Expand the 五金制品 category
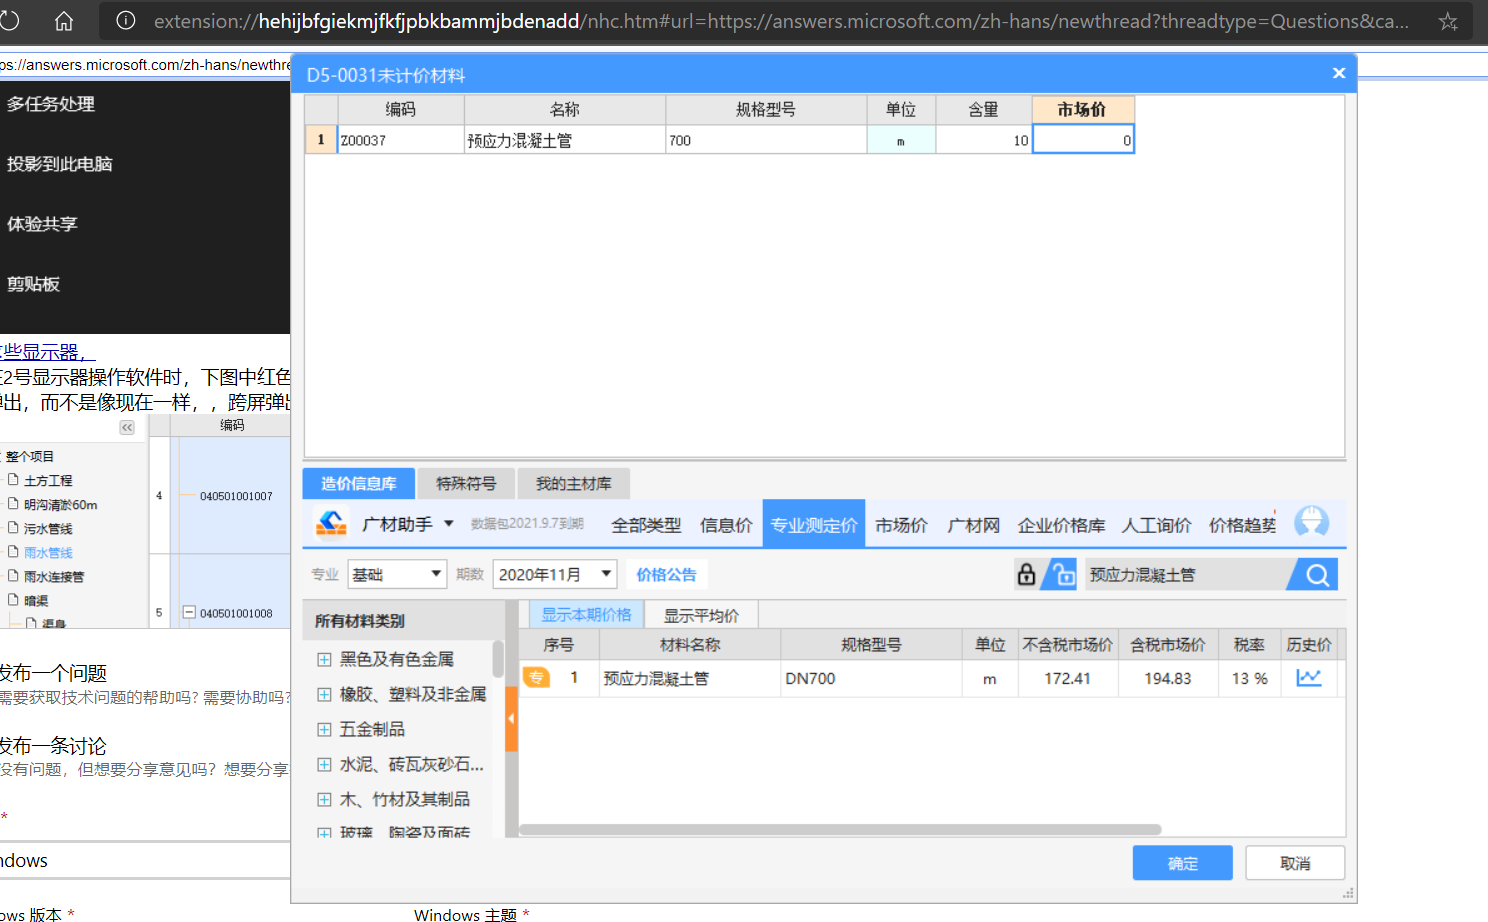1488x922 pixels. (324, 729)
